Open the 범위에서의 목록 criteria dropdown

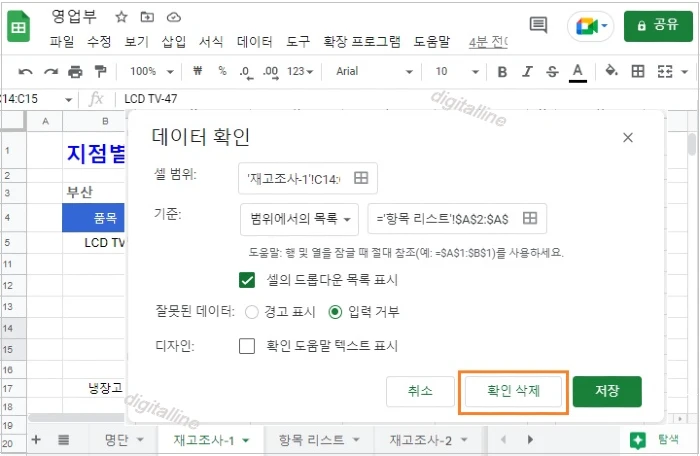point(299,219)
